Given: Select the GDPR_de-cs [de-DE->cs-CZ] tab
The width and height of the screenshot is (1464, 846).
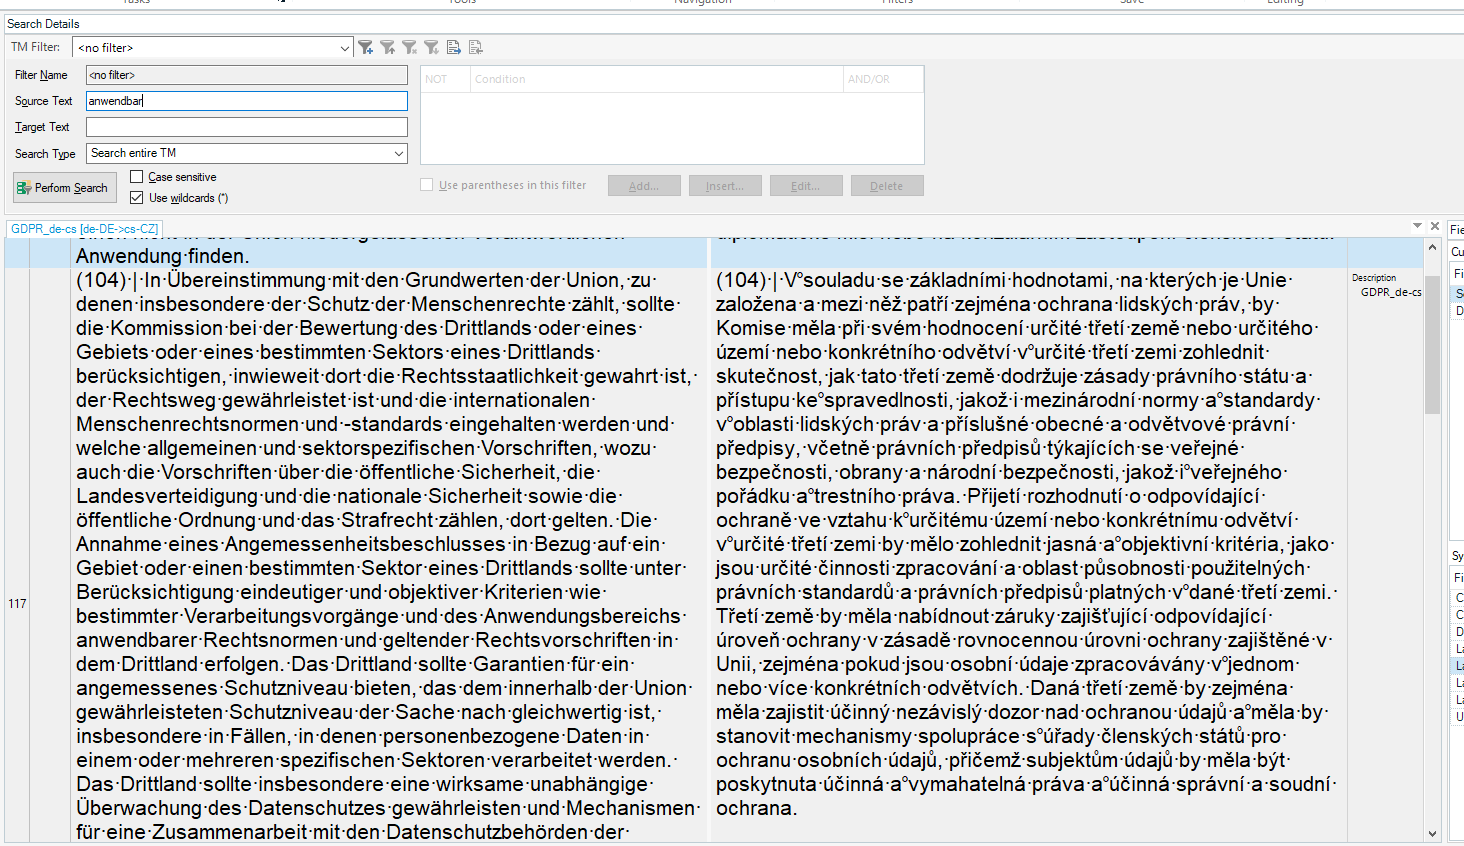Looking at the screenshot, I should pos(84,229).
